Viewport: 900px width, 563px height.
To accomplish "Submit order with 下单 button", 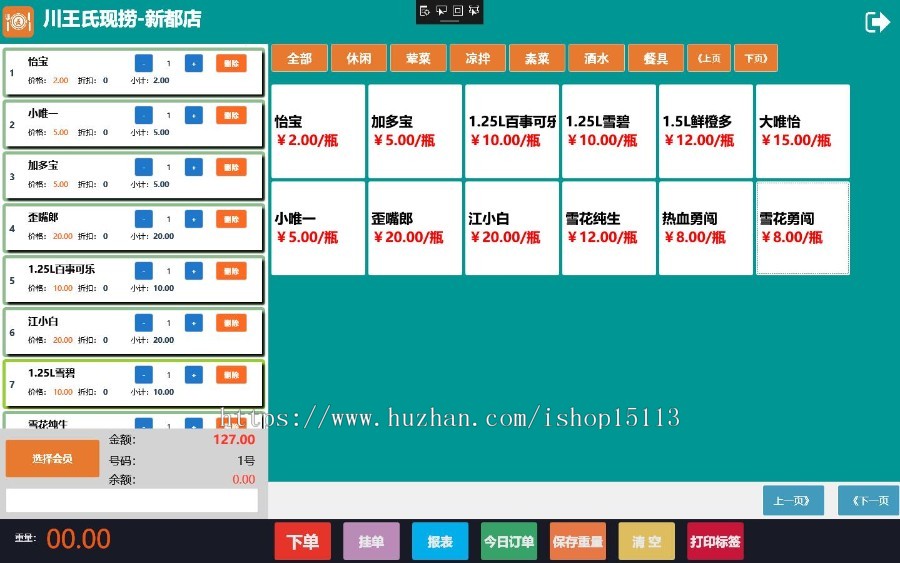I will pos(302,541).
